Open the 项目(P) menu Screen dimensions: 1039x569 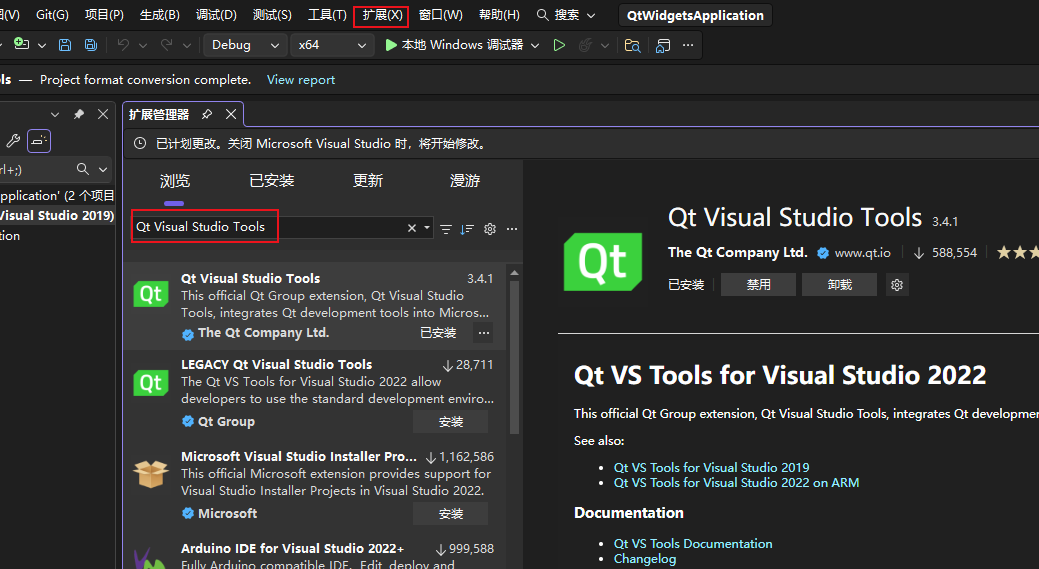[x=104, y=15]
